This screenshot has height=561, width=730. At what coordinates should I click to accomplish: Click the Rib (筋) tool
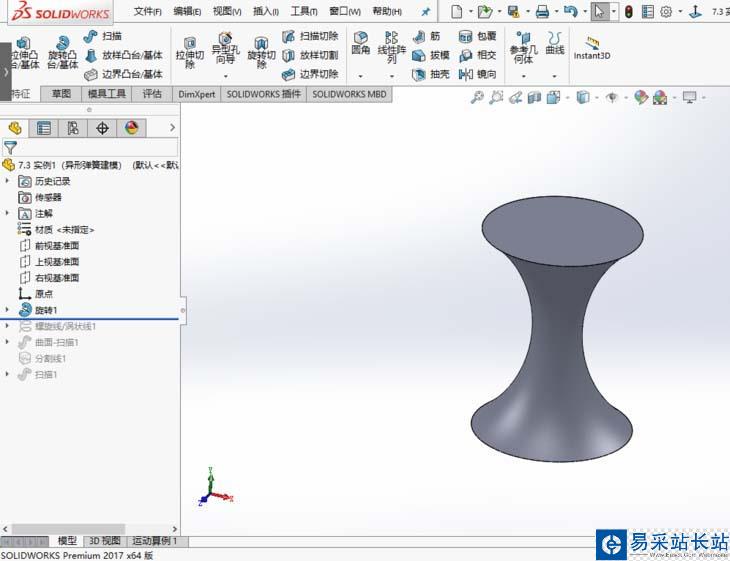(426, 36)
